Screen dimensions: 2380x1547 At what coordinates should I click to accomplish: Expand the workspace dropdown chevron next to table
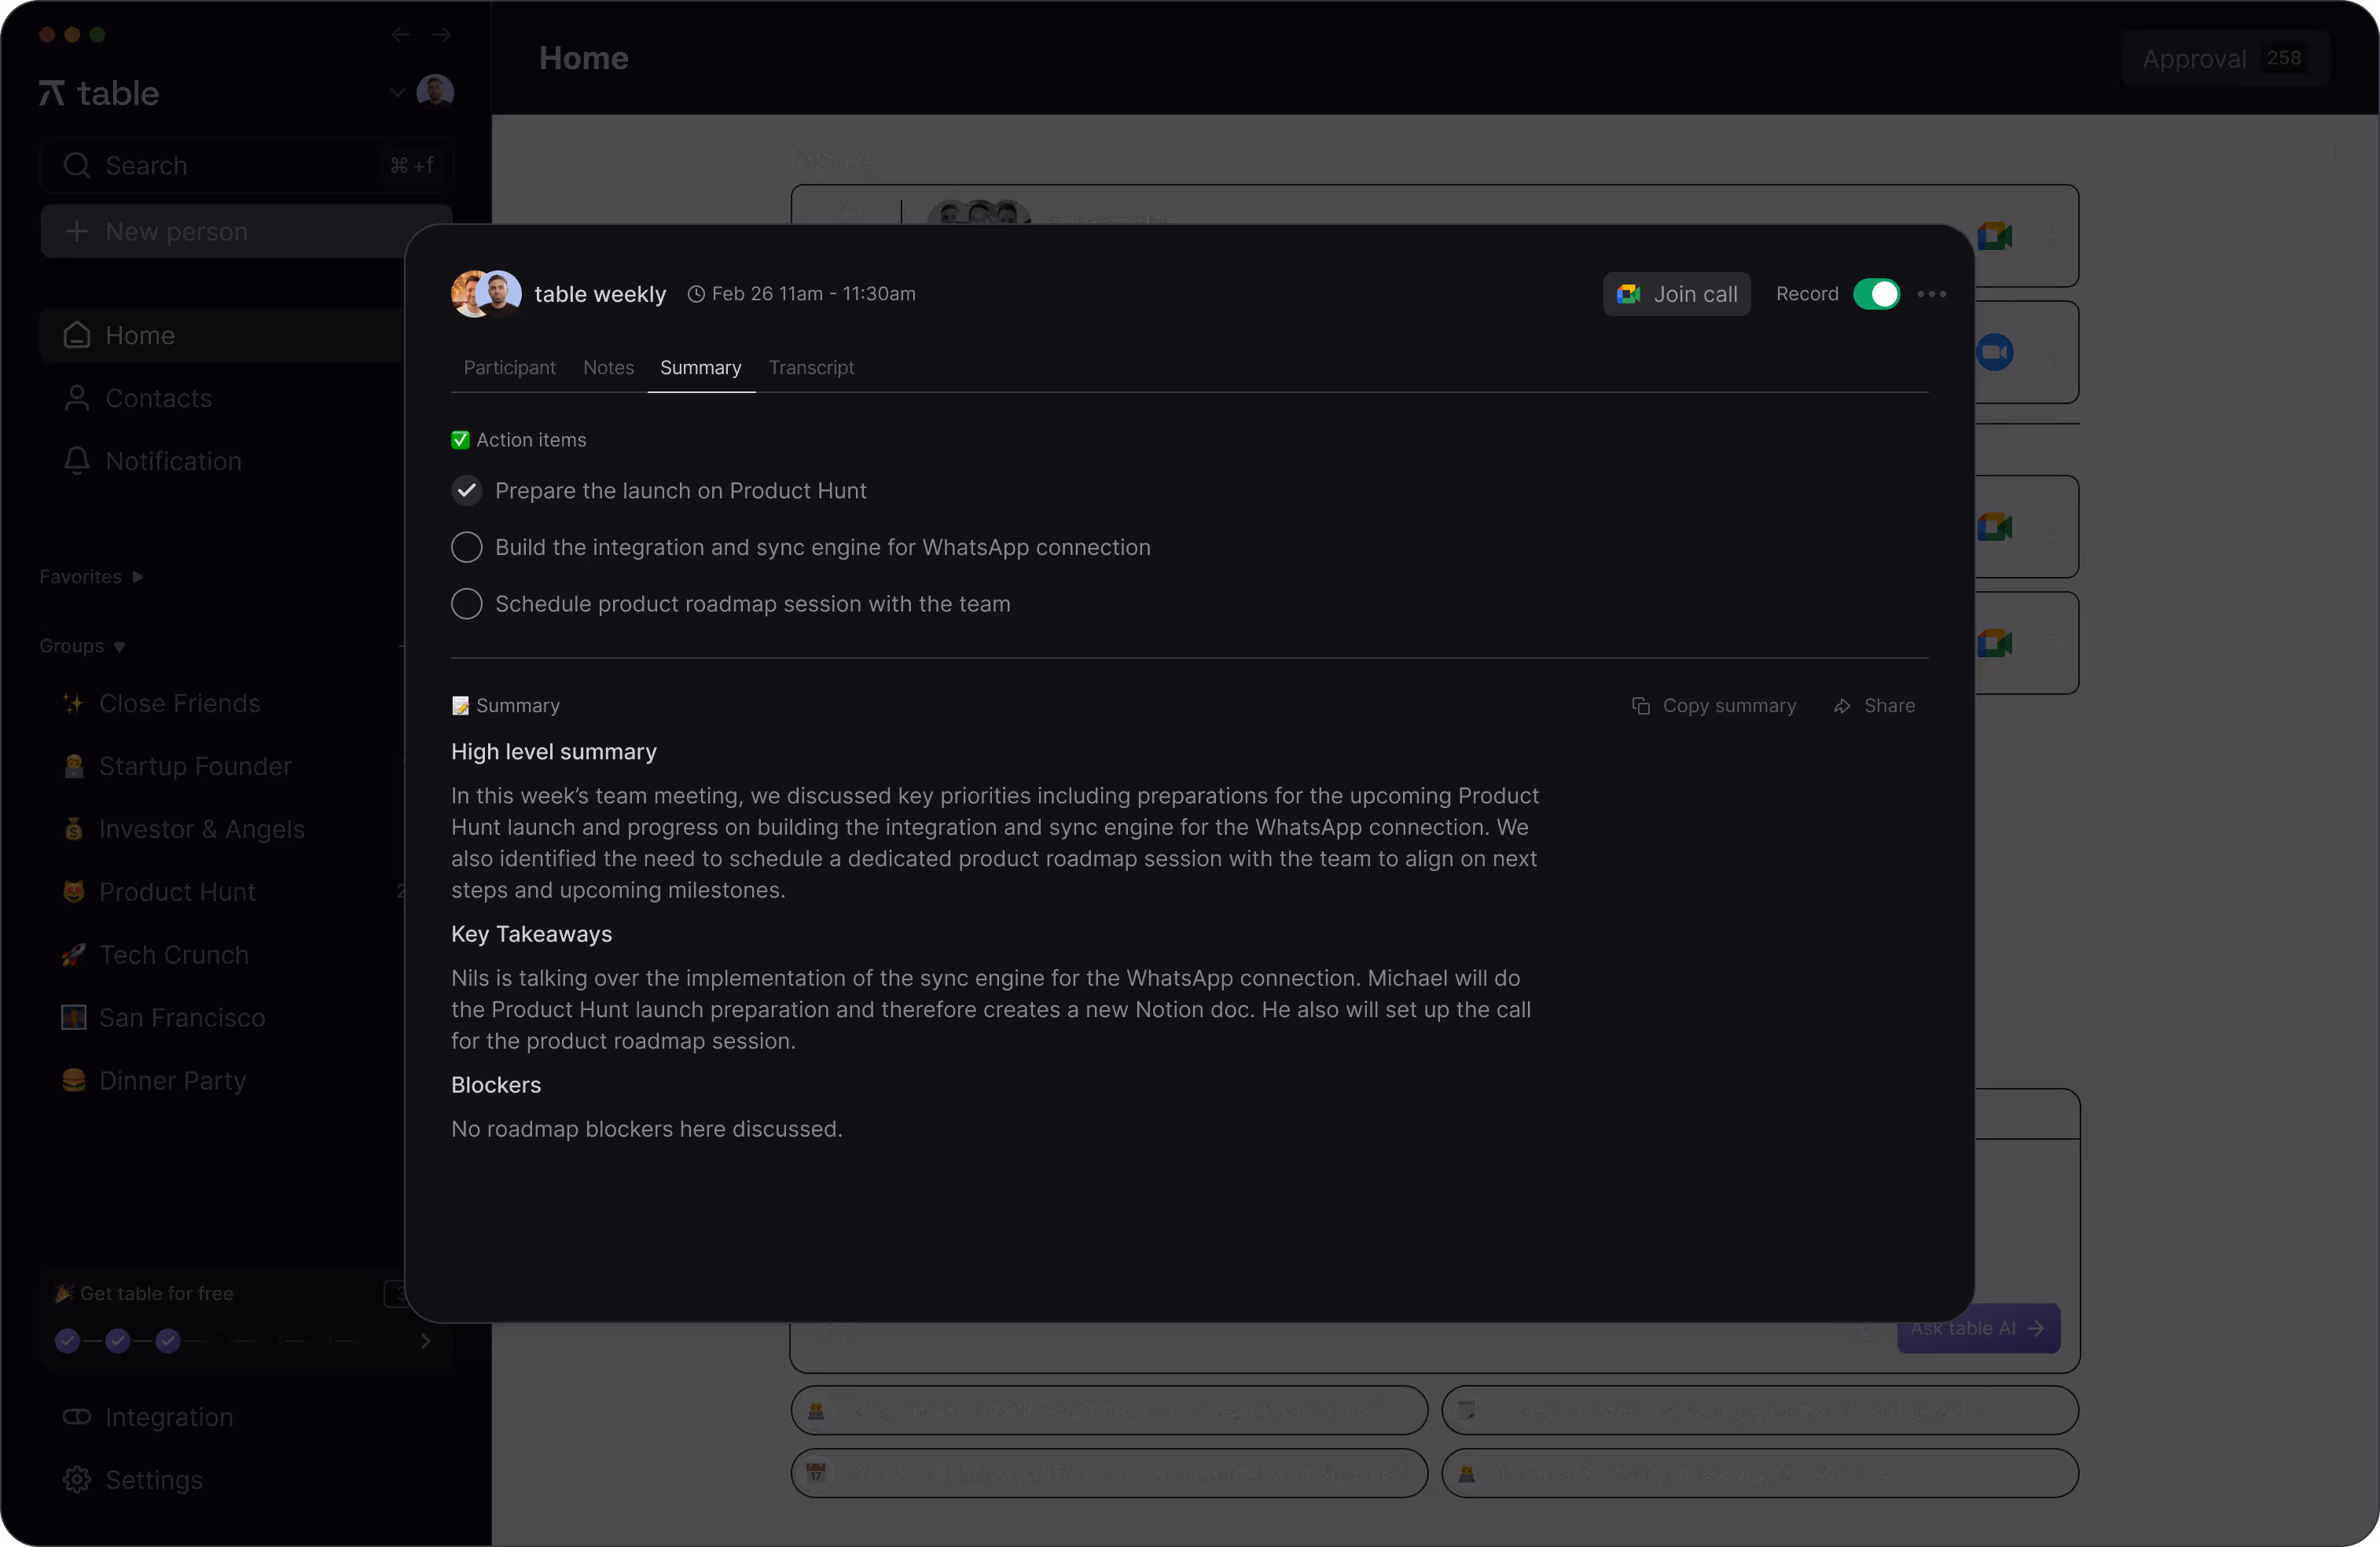[397, 93]
